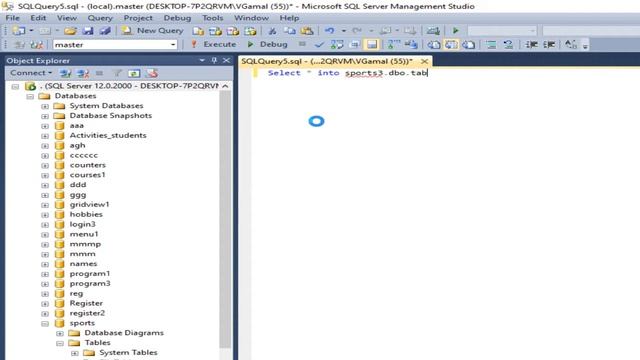Click the Undo arrow icon
Screen dimensions: 640x360
pyautogui.click(x=329, y=31)
